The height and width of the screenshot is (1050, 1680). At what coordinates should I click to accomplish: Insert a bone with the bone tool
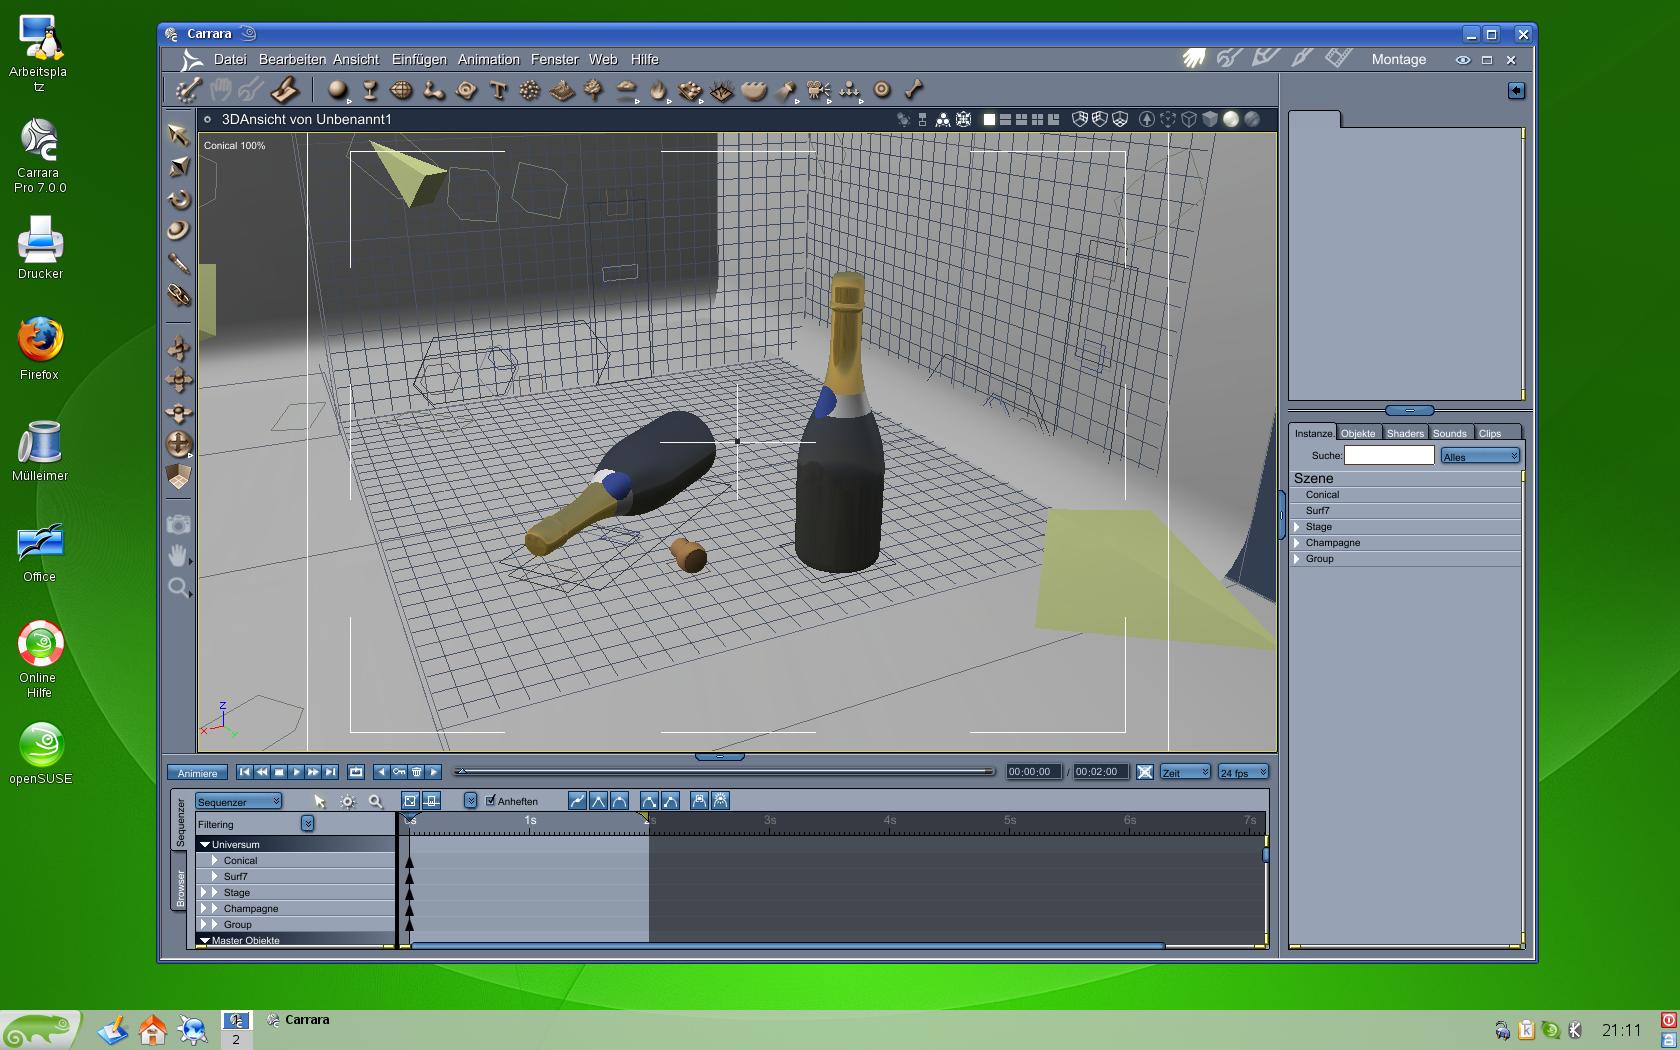pos(914,90)
